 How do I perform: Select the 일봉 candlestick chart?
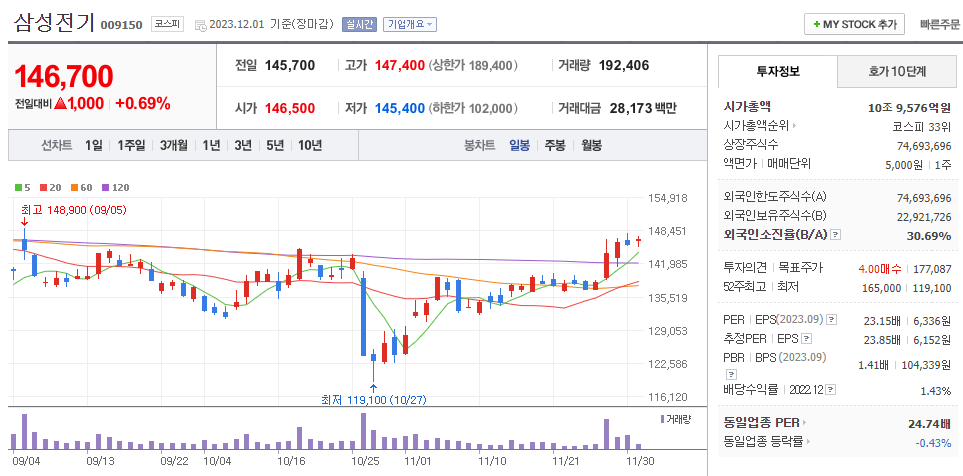tap(520, 146)
